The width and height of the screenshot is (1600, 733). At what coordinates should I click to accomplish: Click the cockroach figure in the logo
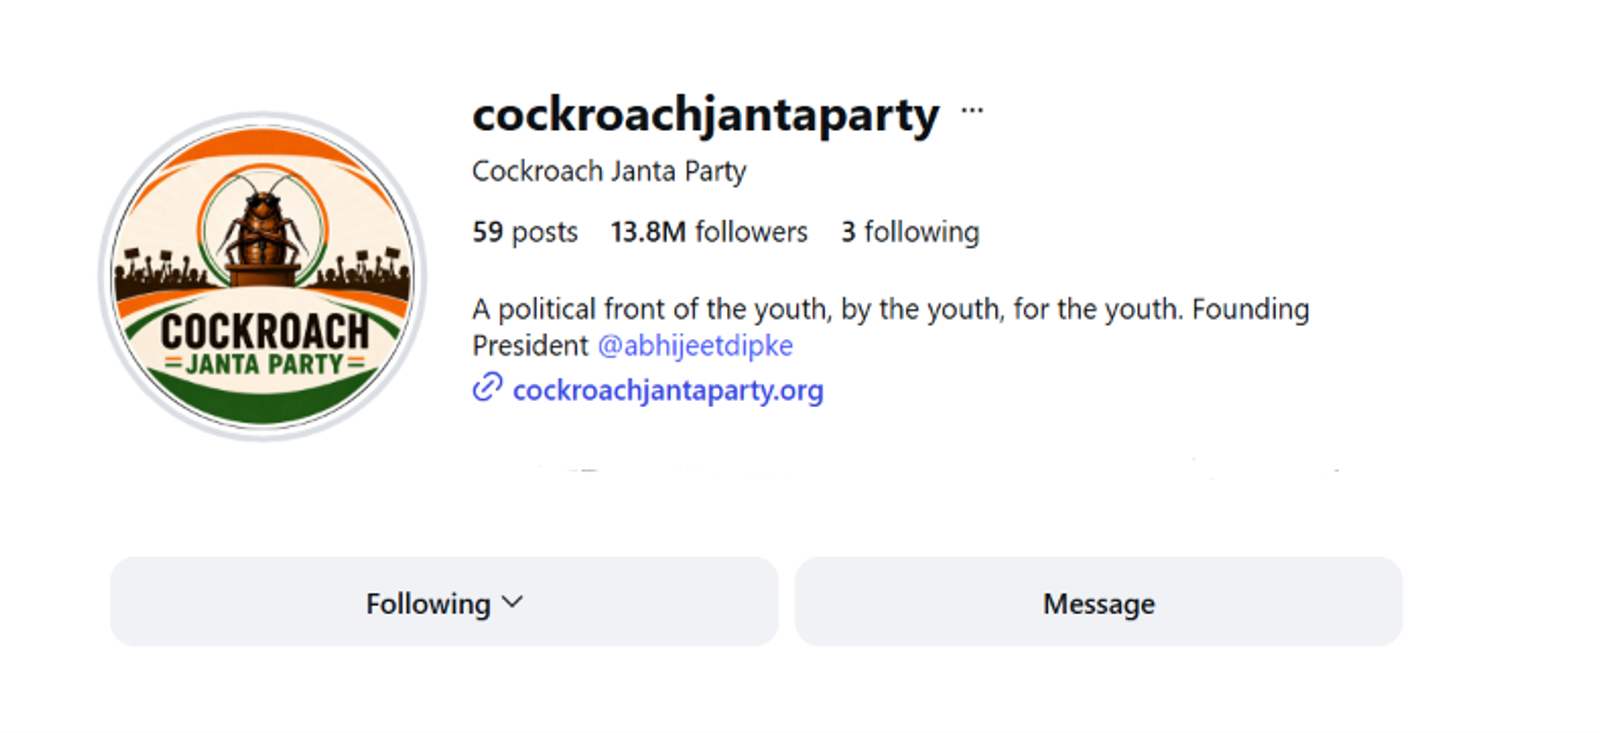(x=263, y=222)
